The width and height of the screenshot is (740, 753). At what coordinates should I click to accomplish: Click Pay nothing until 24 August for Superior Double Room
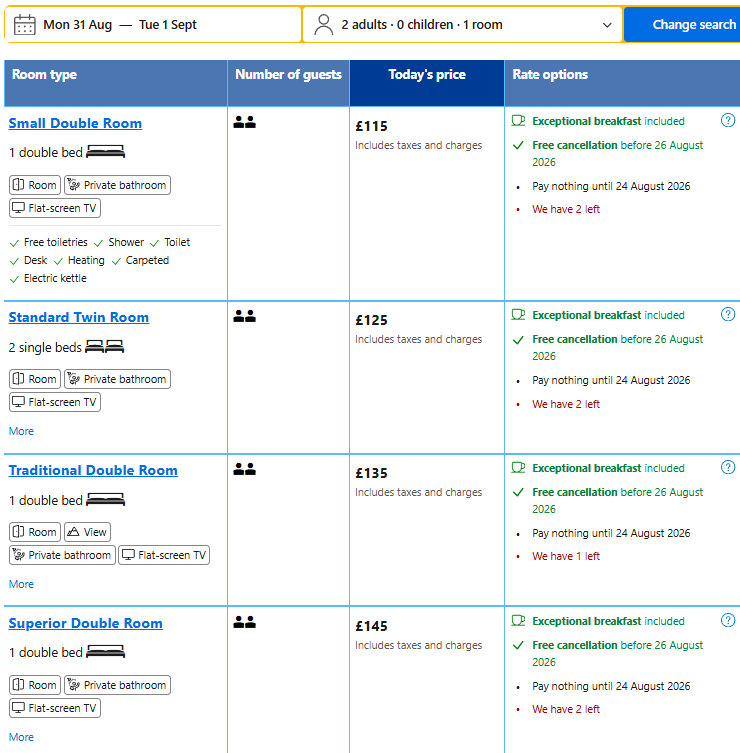(611, 686)
